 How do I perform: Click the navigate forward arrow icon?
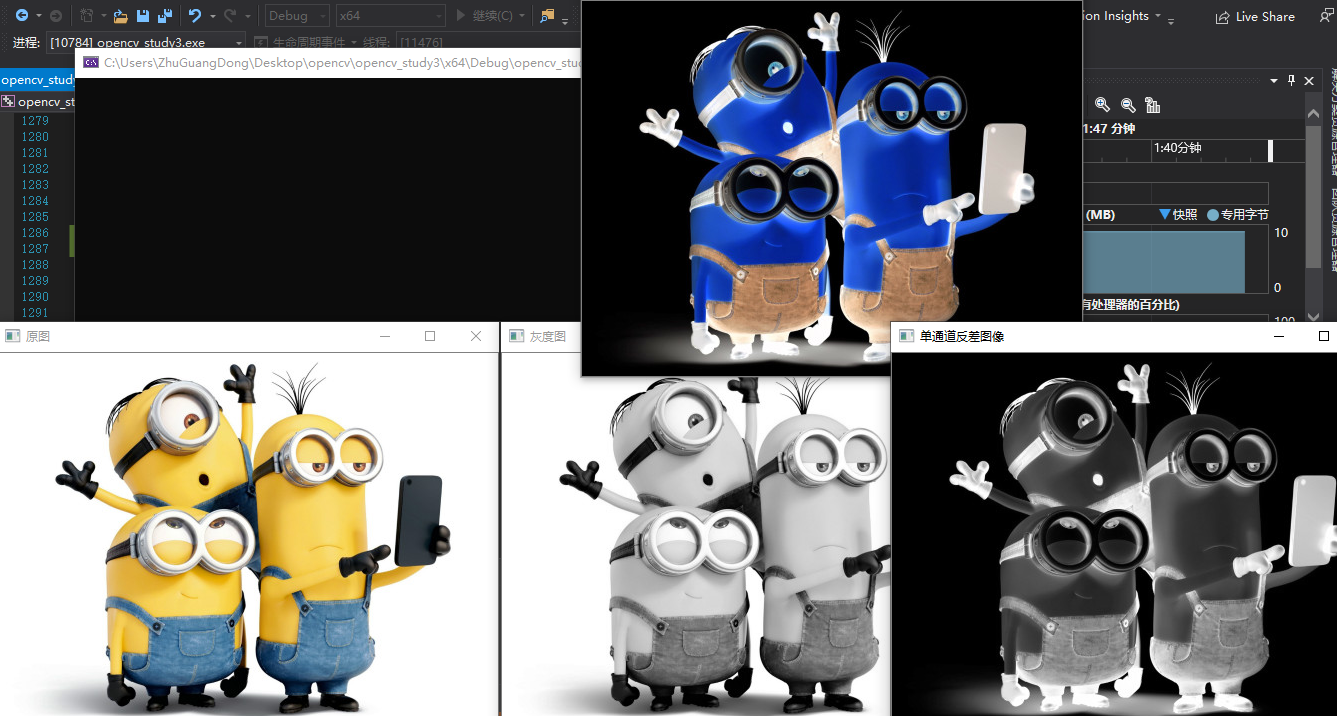point(55,16)
